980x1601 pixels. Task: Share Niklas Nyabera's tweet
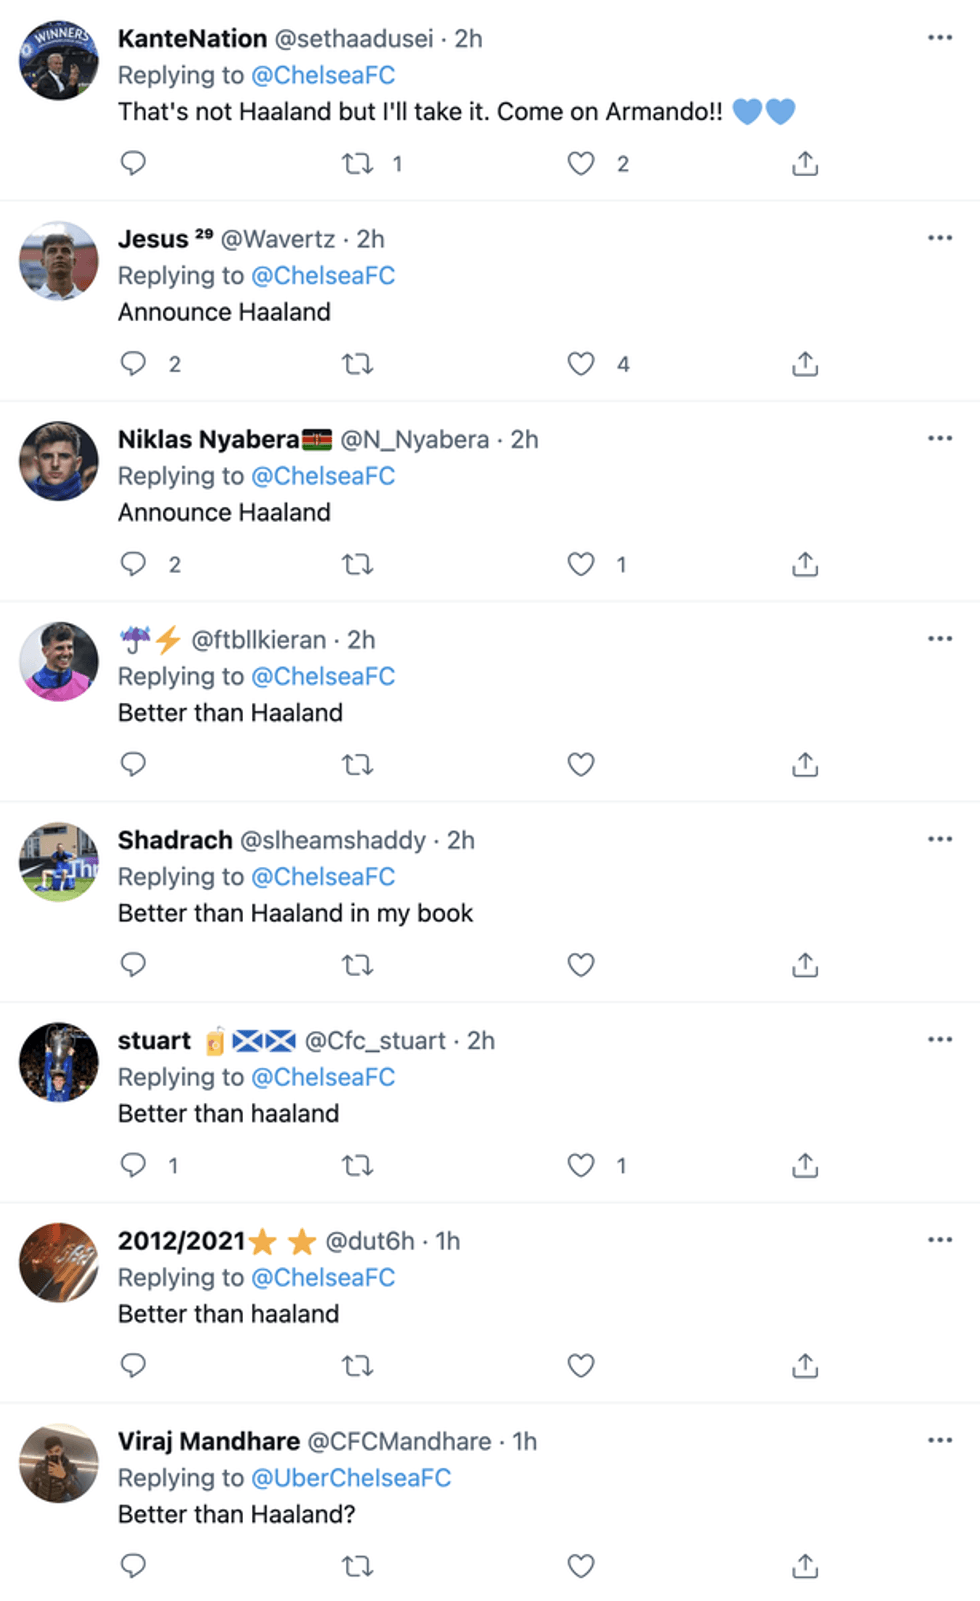click(805, 564)
